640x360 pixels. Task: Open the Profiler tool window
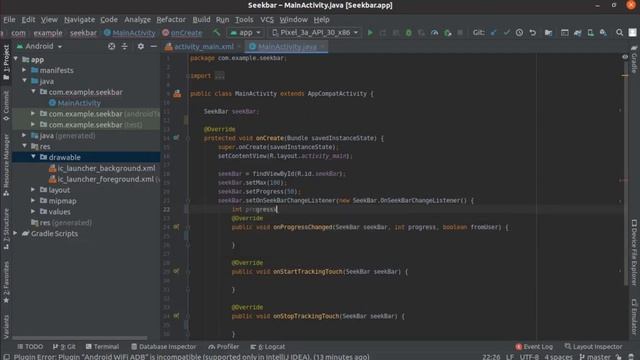223,347
